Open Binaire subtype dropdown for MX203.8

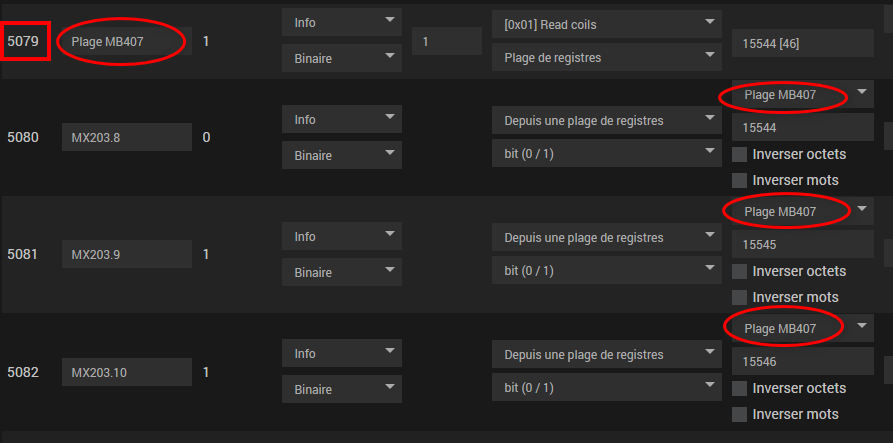point(342,155)
